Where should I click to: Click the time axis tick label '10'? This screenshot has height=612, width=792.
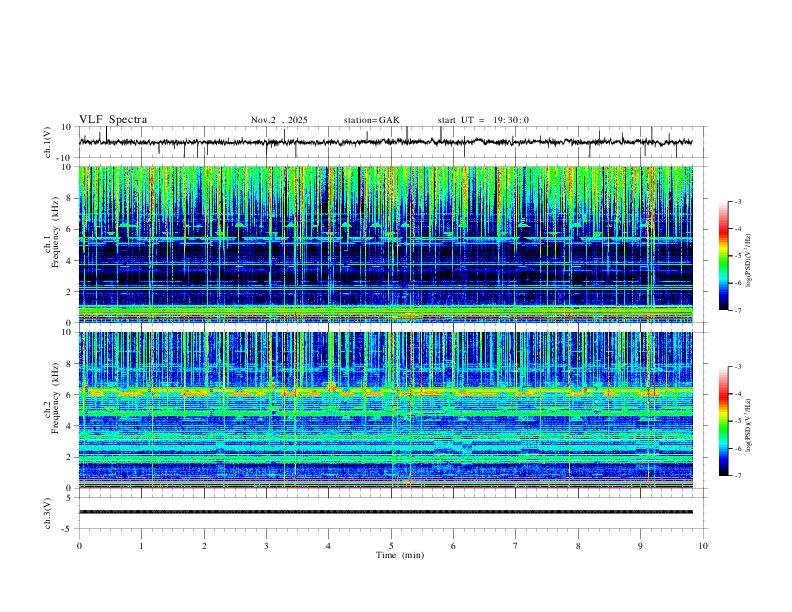tap(703, 546)
